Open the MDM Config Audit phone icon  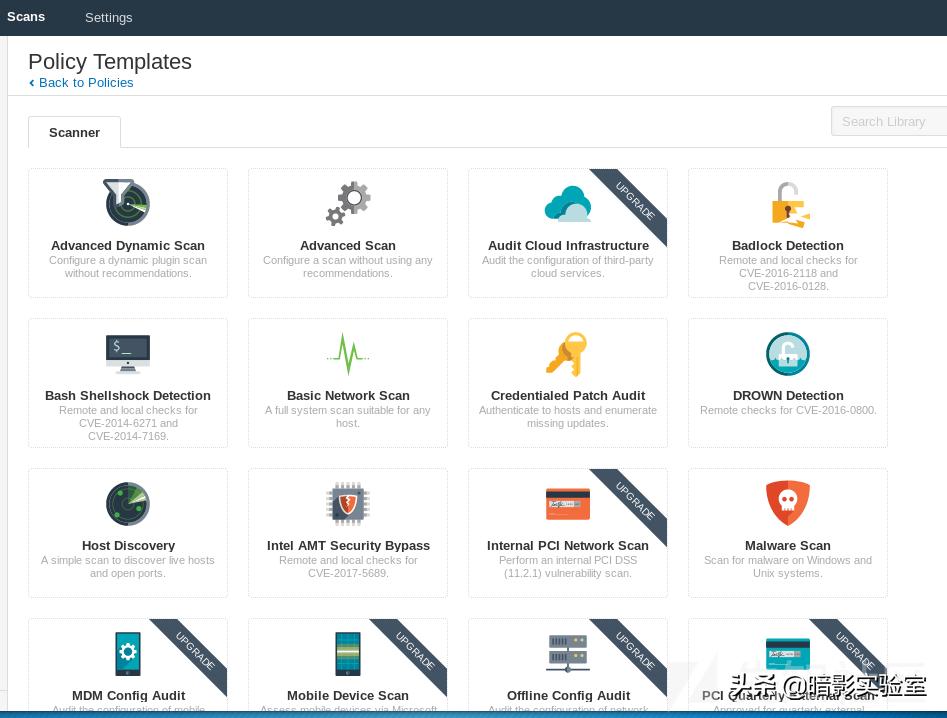point(128,654)
